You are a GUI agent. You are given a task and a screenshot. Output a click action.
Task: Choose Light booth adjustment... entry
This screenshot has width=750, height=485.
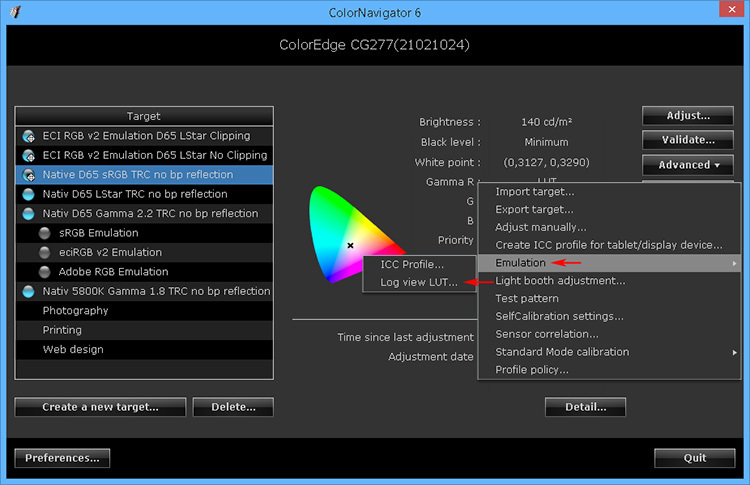click(x=609, y=281)
